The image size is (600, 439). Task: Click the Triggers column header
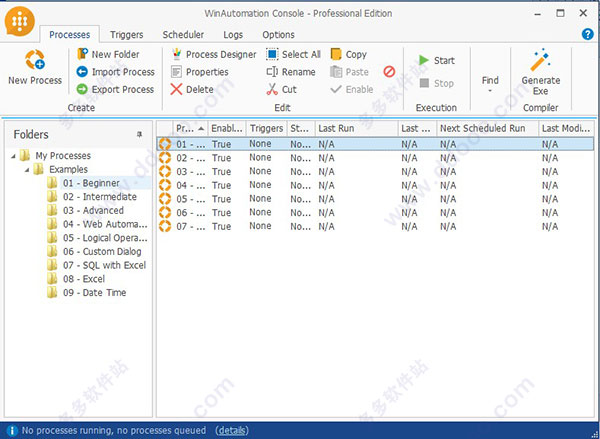pyautogui.click(x=267, y=128)
